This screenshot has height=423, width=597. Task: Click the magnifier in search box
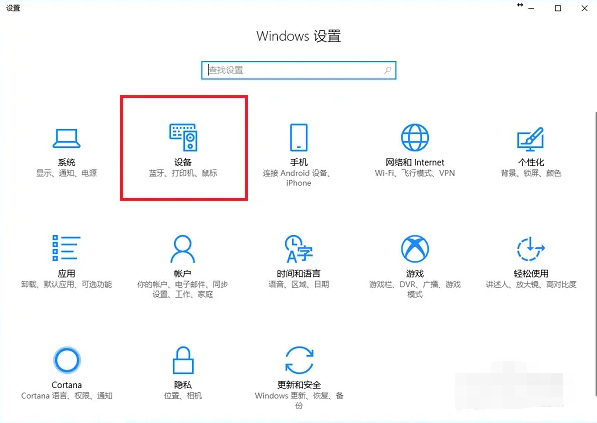pos(387,70)
